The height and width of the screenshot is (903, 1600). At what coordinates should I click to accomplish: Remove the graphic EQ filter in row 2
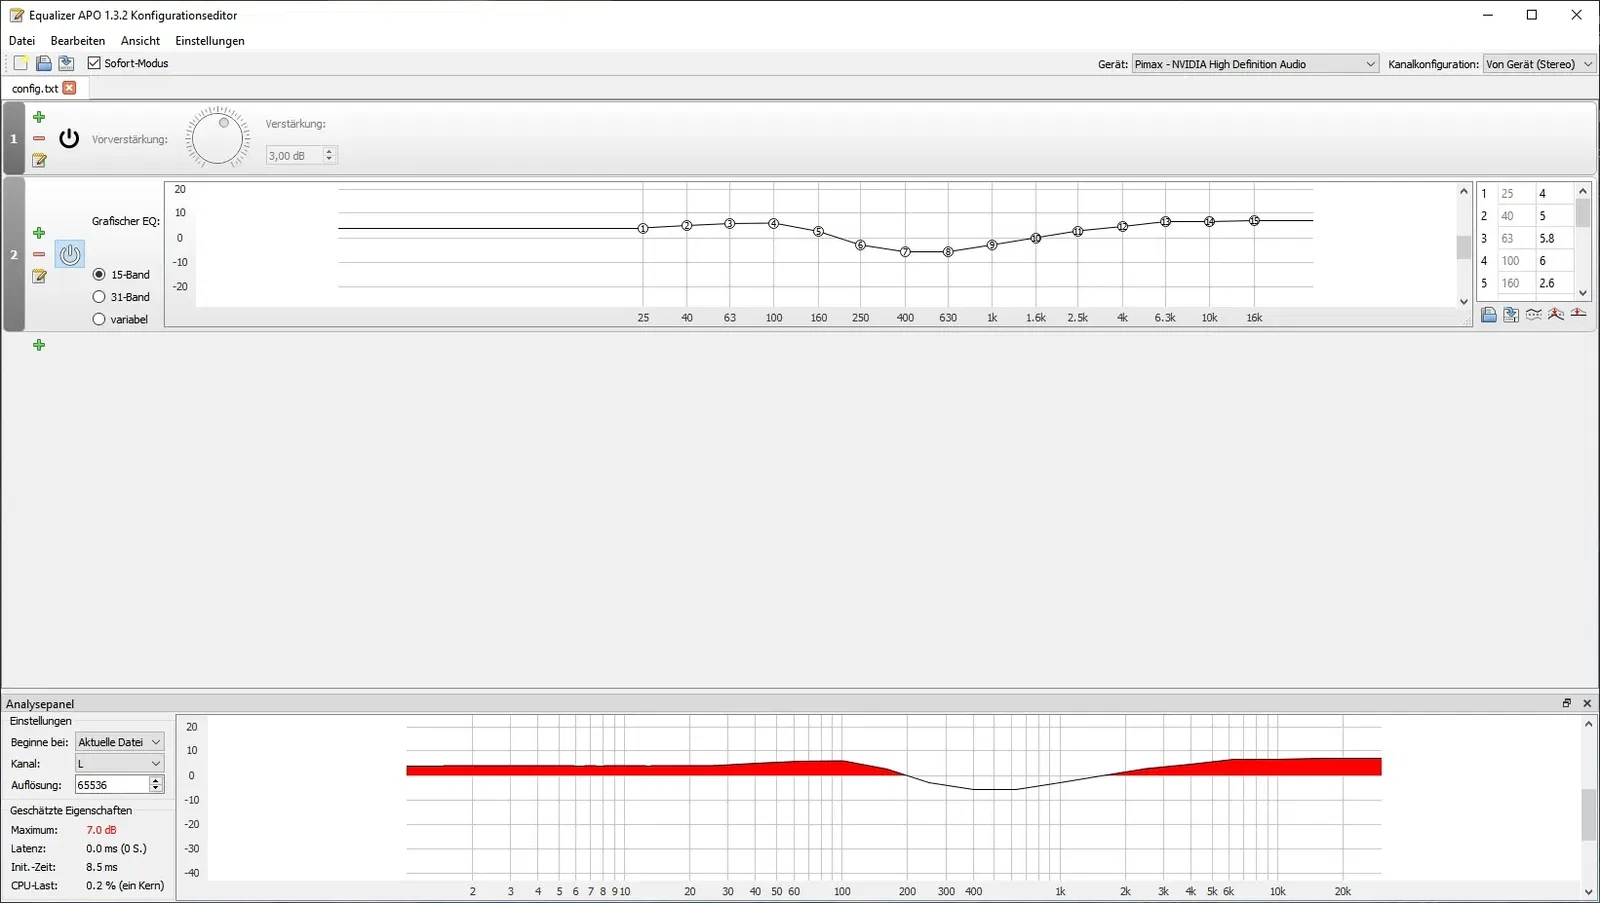pyautogui.click(x=39, y=254)
